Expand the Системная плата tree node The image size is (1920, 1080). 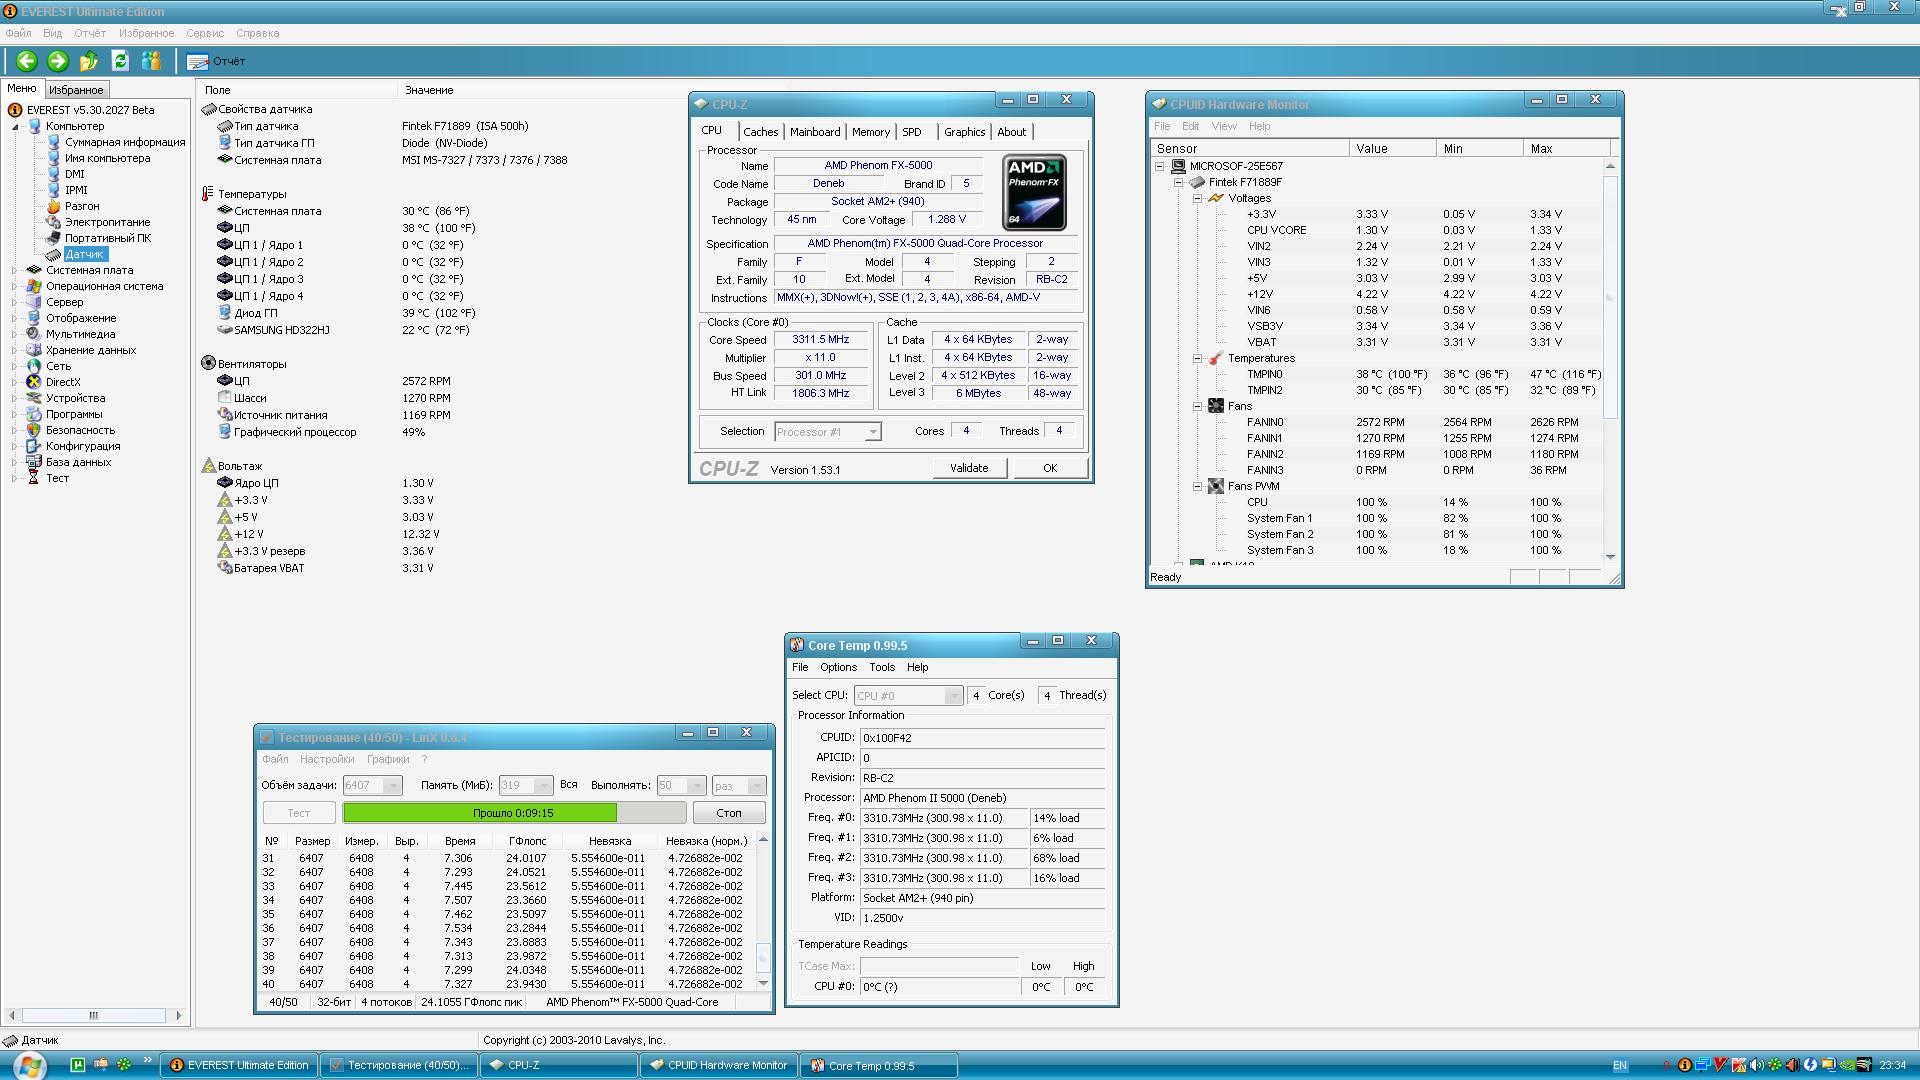(x=15, y=270)
